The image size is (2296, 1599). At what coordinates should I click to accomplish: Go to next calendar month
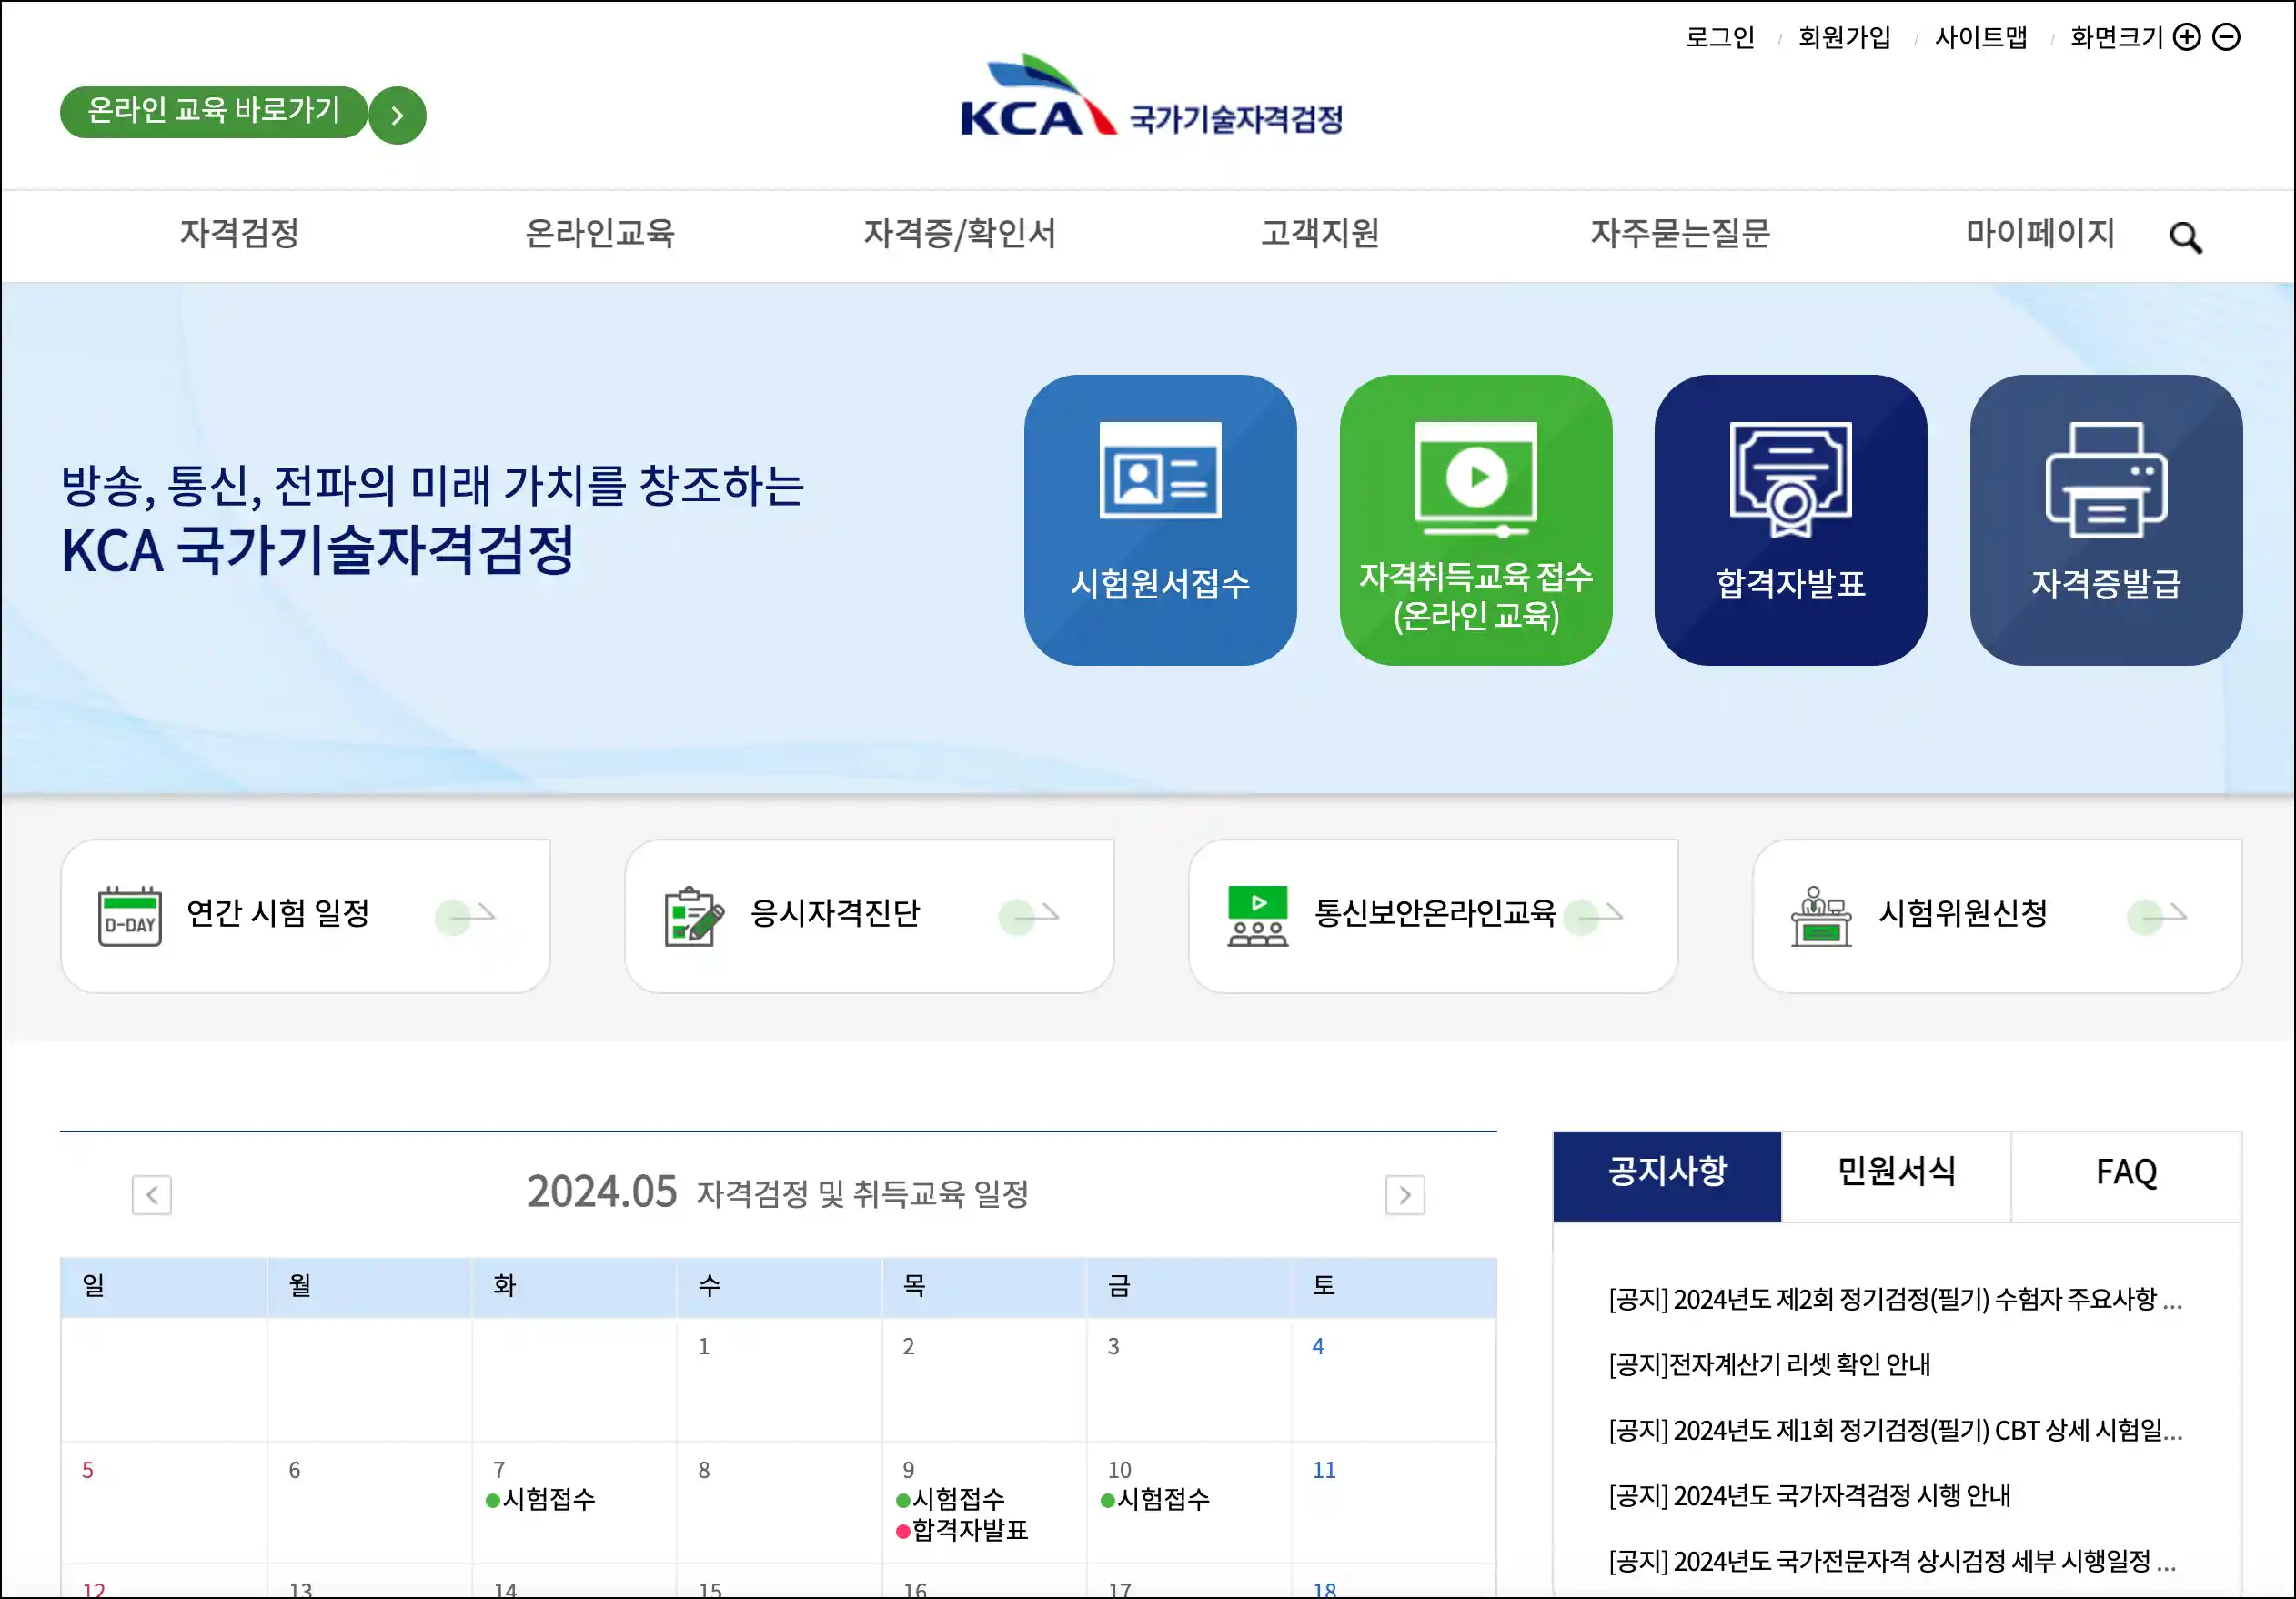pyautogui.click(x=1404, y=1194)
